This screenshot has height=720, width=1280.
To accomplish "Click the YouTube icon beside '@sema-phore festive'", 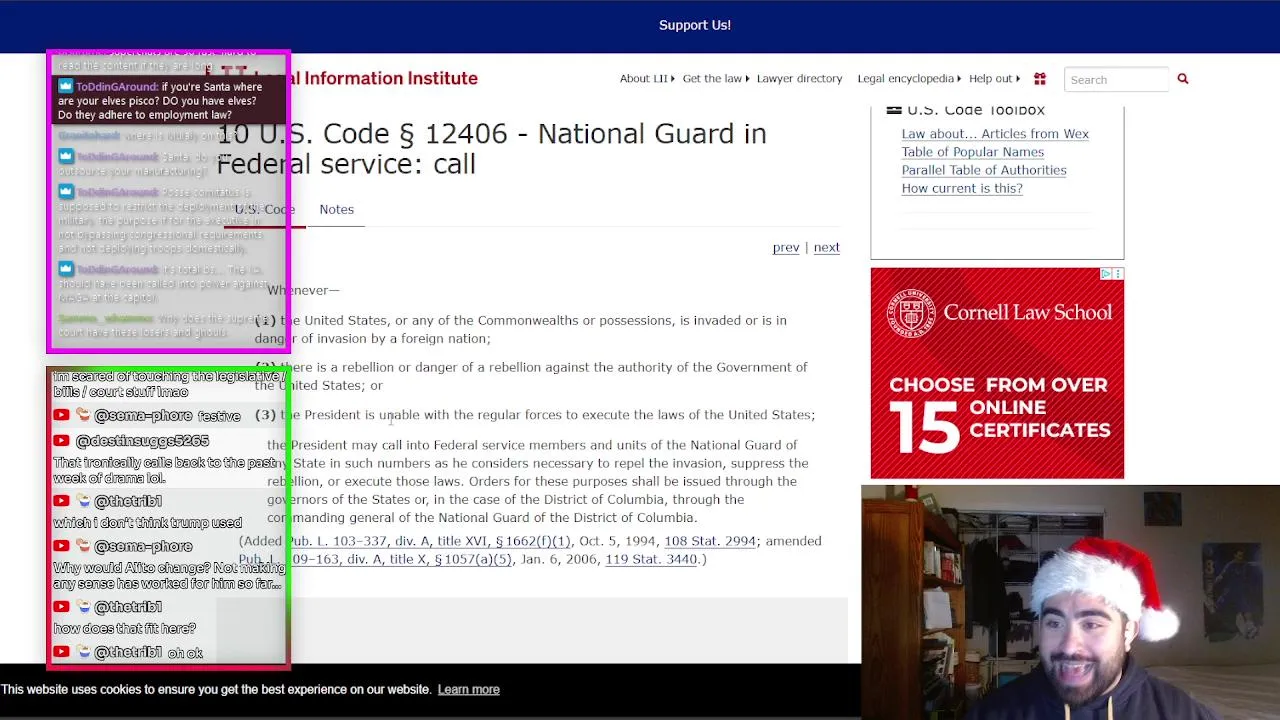I will coord(61,415).
